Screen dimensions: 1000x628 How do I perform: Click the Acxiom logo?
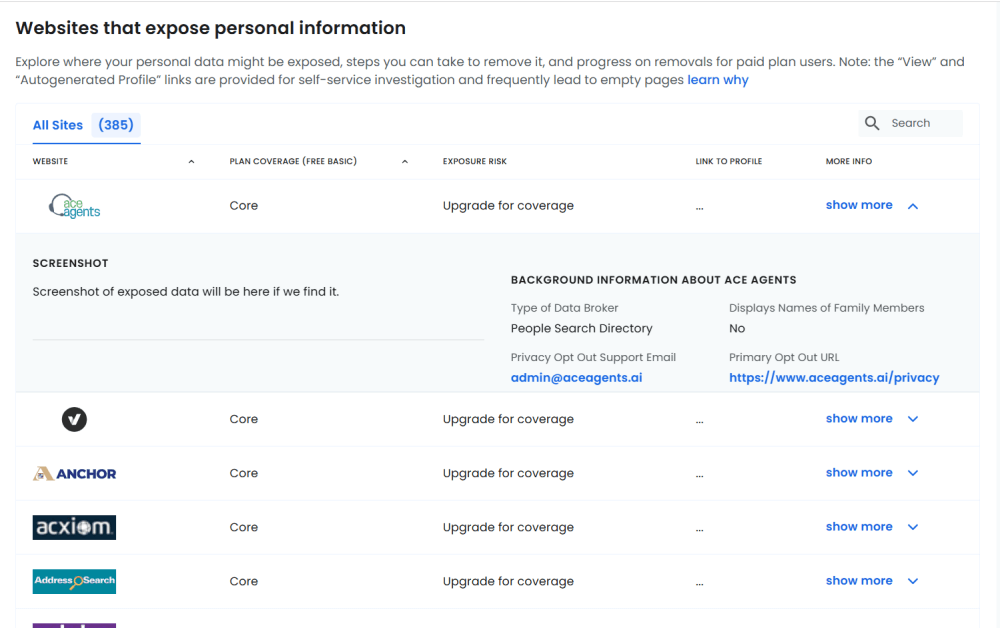(74, 528)
